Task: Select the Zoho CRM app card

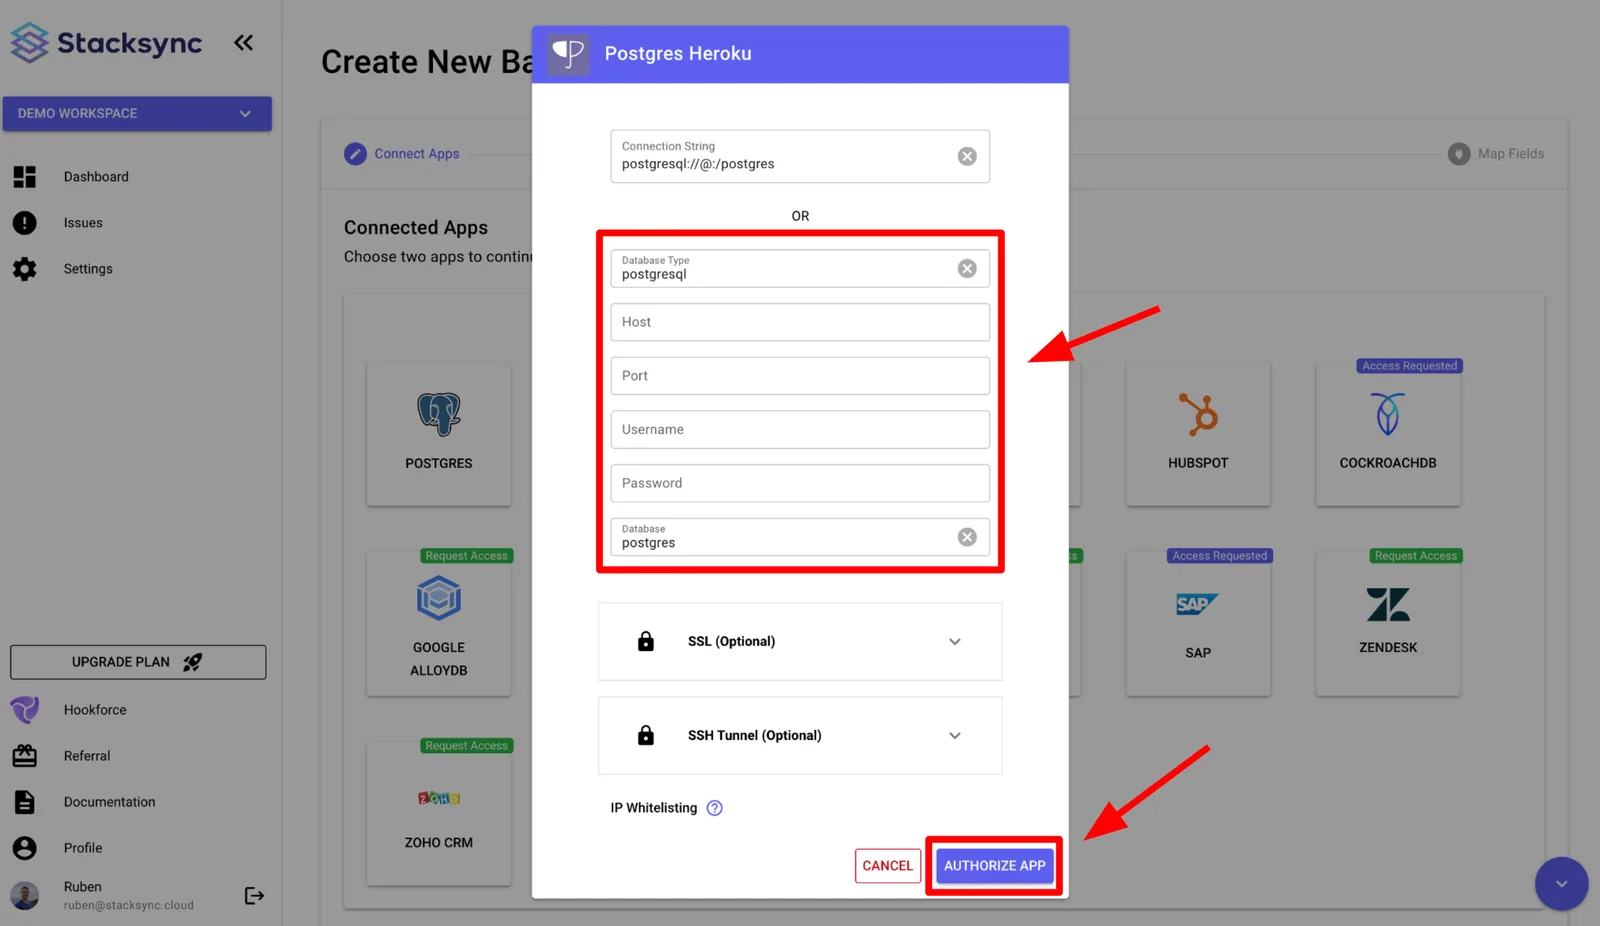Action: coord(439,813)
